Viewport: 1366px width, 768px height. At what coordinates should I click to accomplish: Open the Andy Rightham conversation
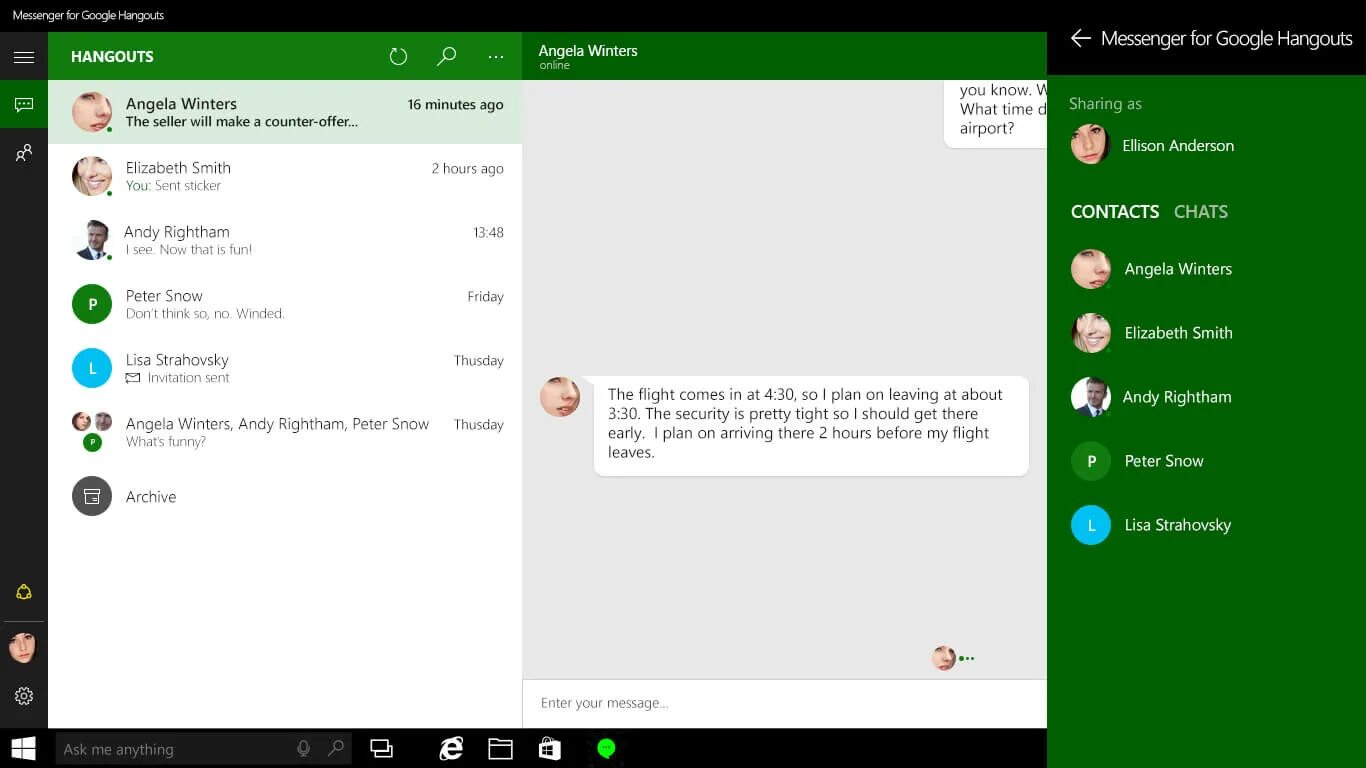pyautogui.click(x=285, y=240)
